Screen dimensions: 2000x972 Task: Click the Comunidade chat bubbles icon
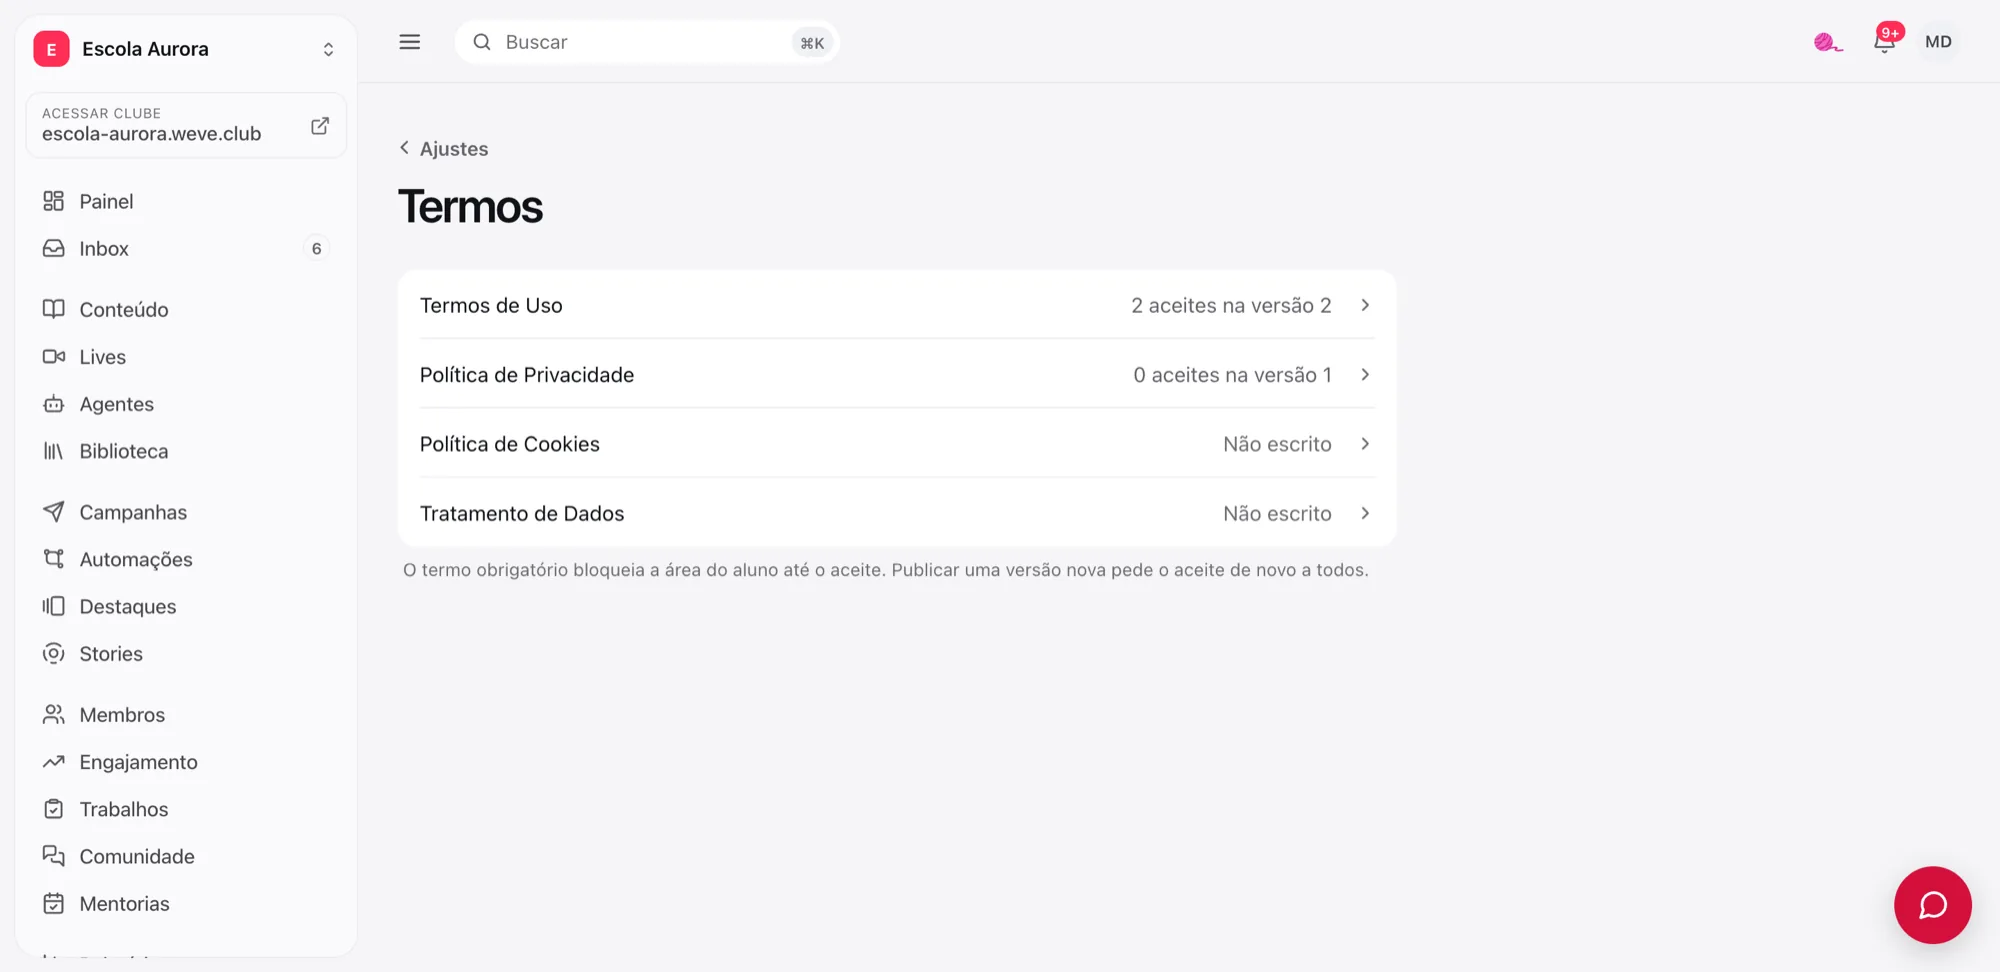click(x=54, y=856)
